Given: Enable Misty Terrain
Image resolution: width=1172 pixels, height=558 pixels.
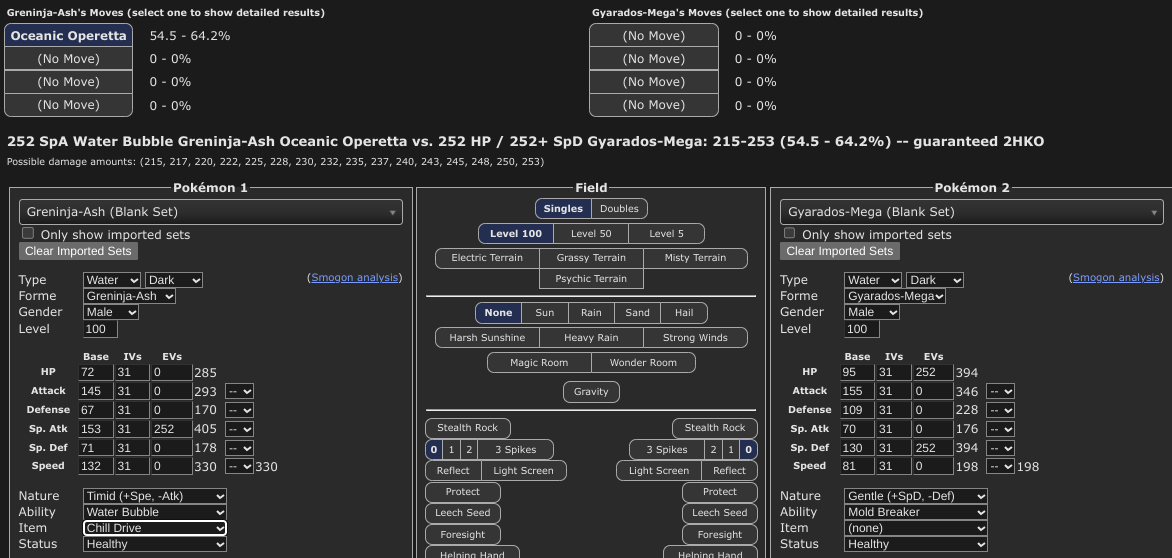Looking at the screenshot, I should point(695,258).
